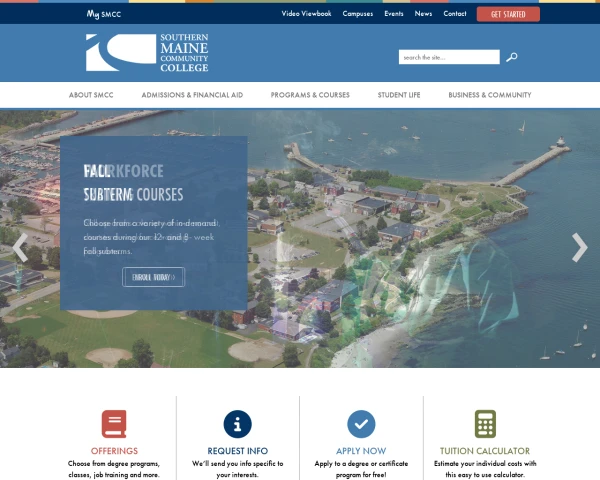The height and width of the screenshot is (480, 600).
Task: Click the Tuition Calculator heading link
Action: pos(485,451)
